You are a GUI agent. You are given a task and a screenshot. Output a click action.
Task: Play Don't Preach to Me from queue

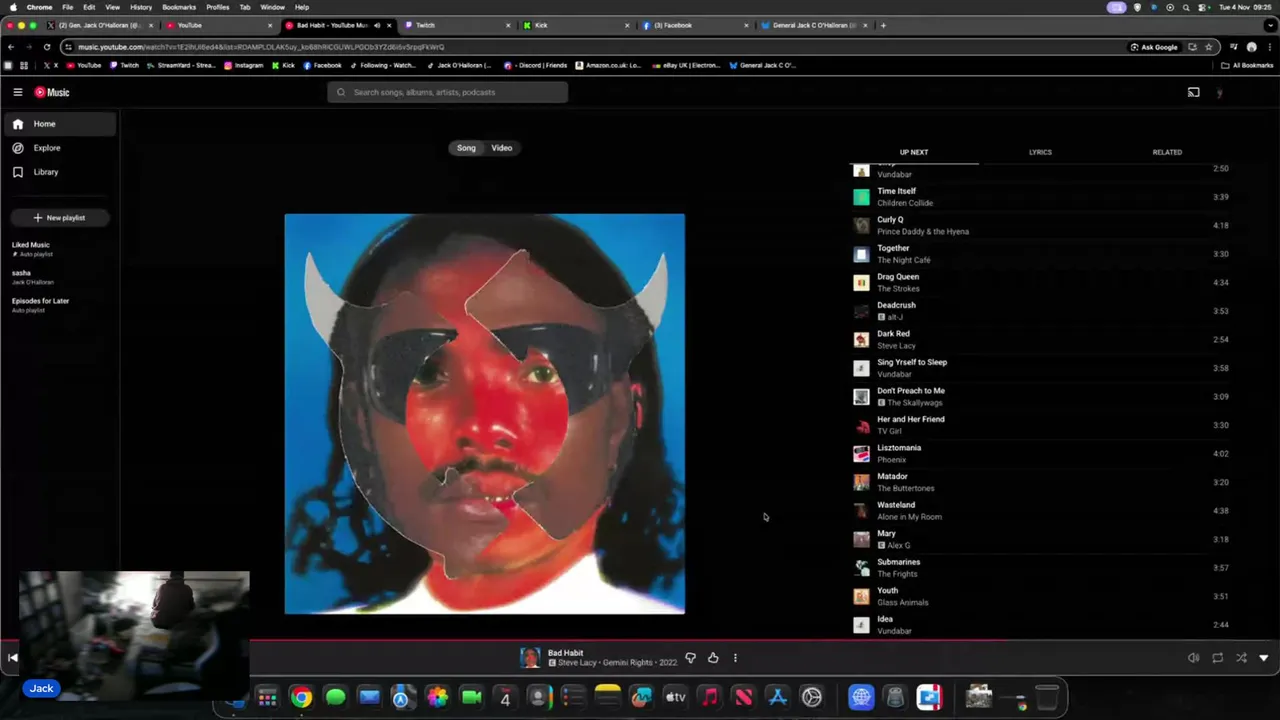tap(1040, 396)
